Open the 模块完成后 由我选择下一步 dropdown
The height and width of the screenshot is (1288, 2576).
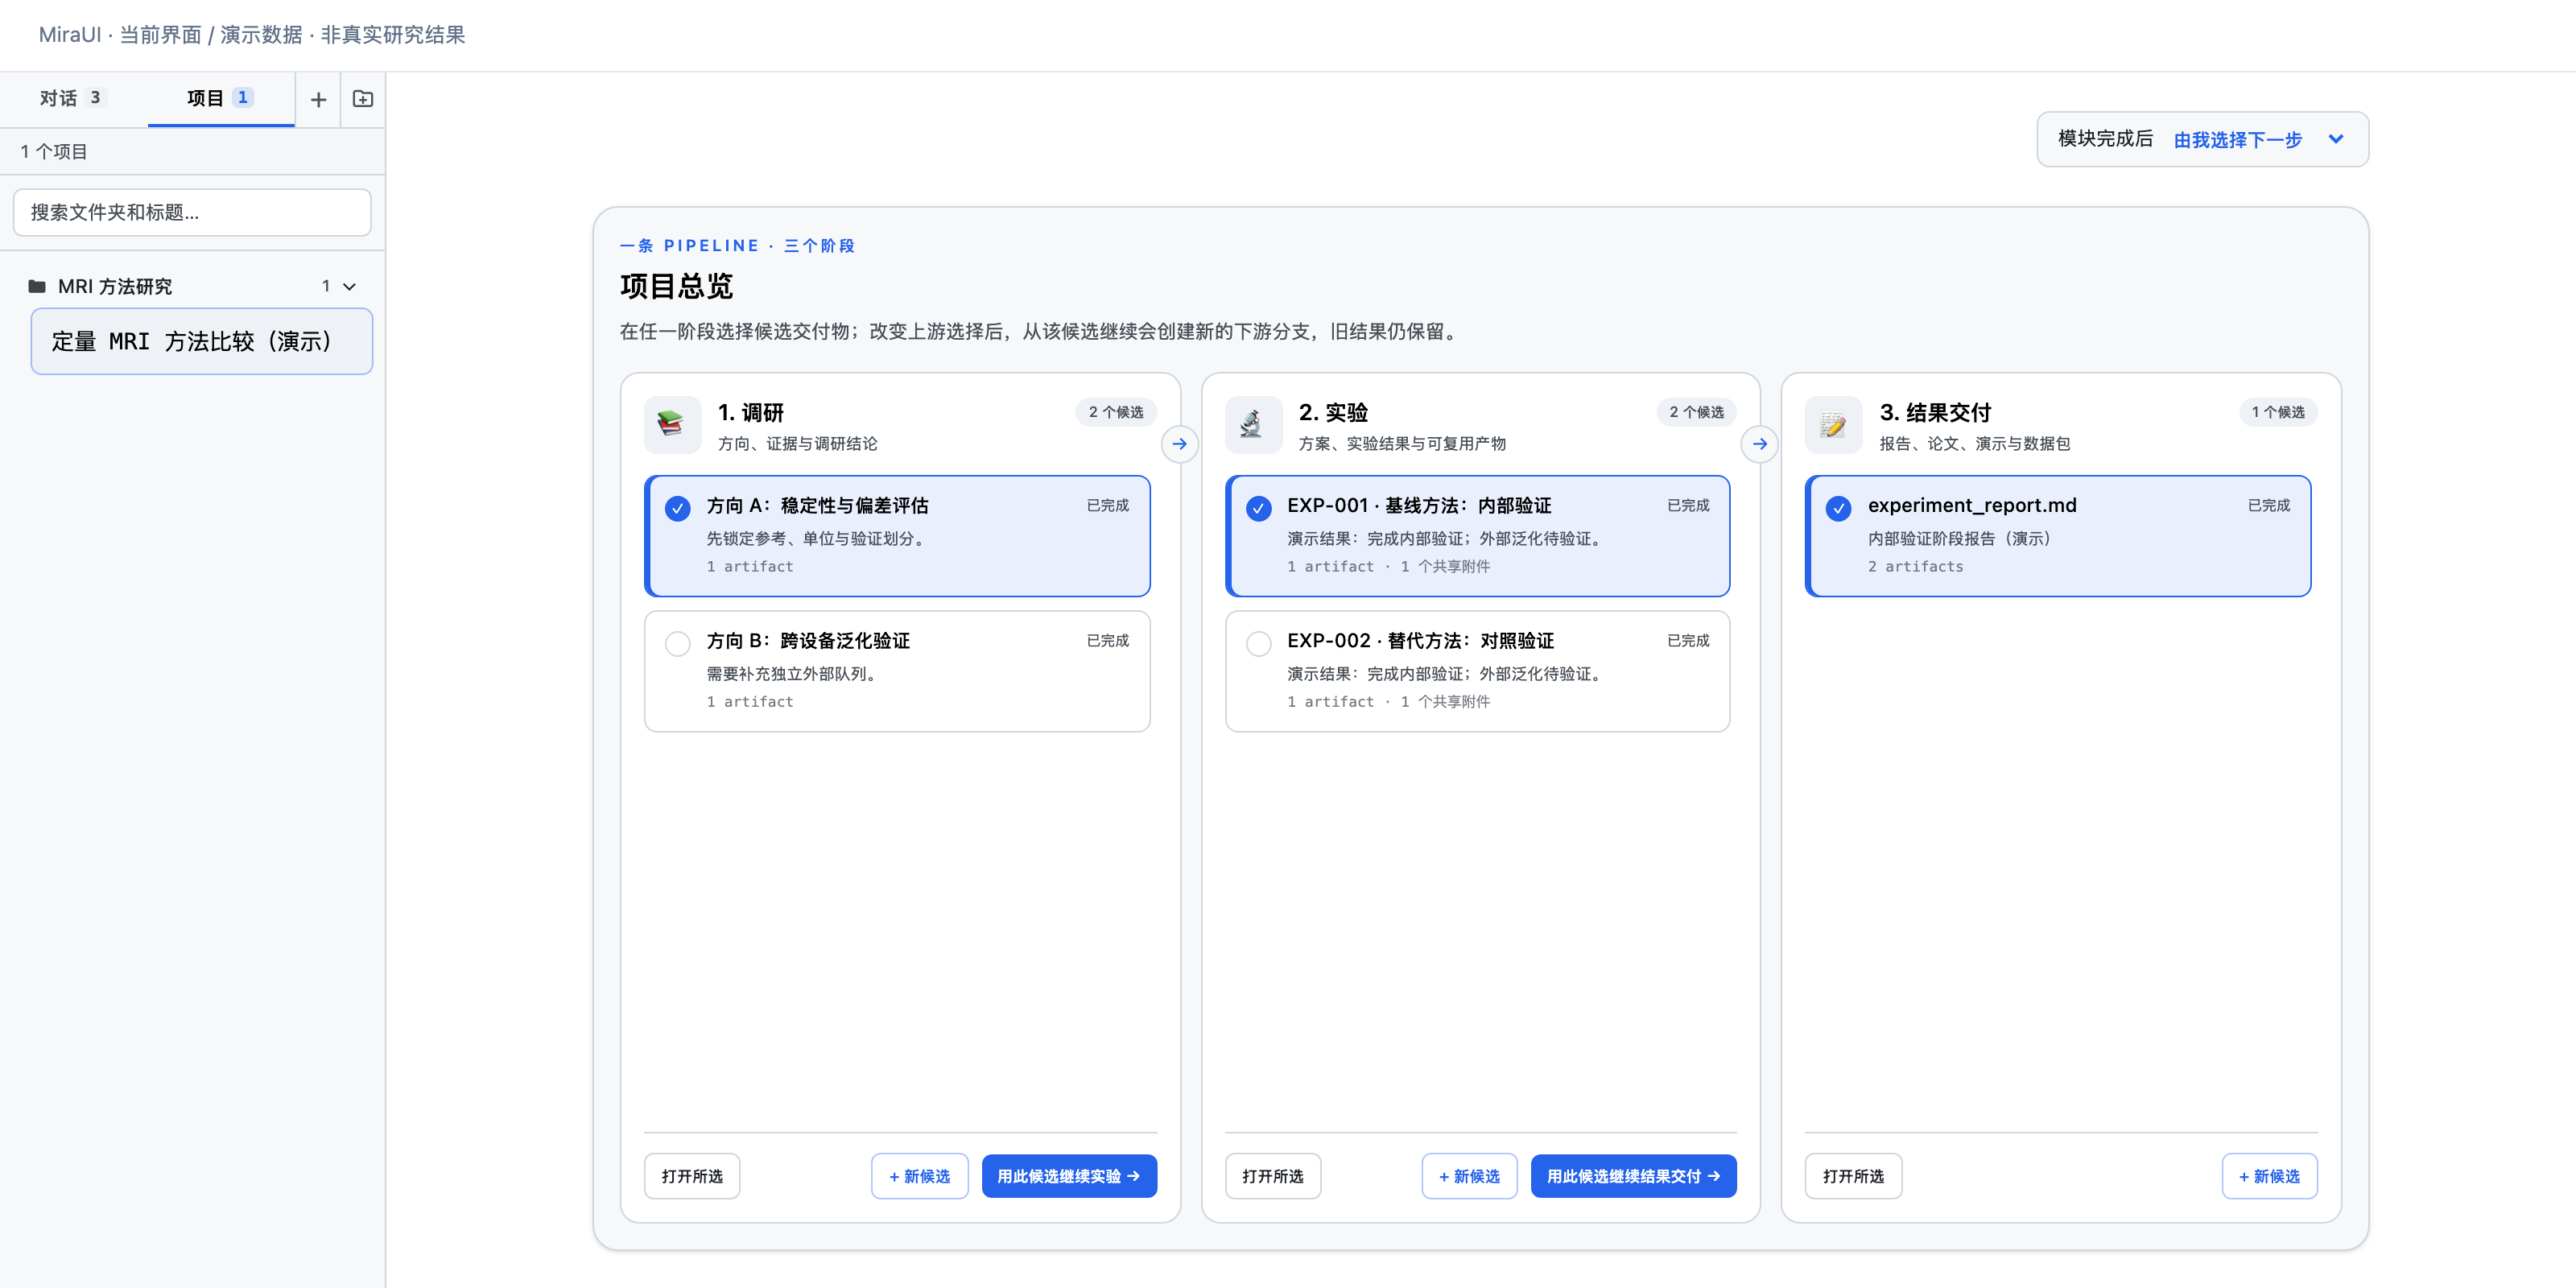pos(2202,139)
